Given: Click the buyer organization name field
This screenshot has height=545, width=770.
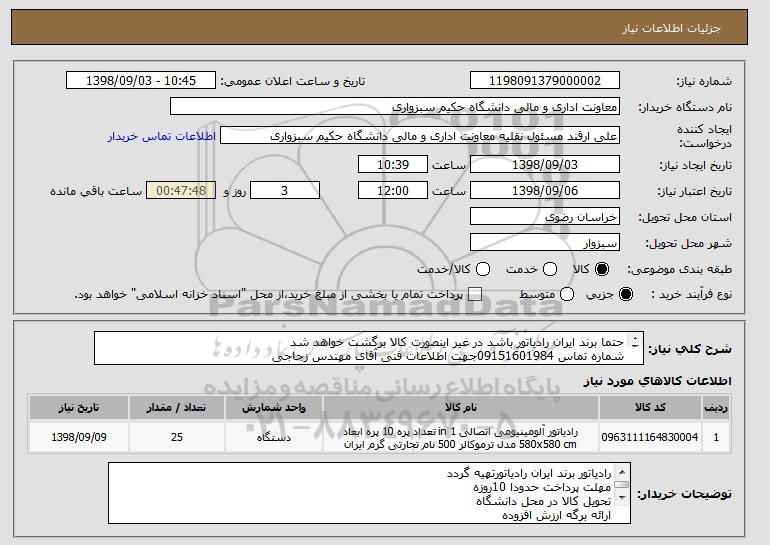Looking at the screenshot, I should click(x=395, y=107).
